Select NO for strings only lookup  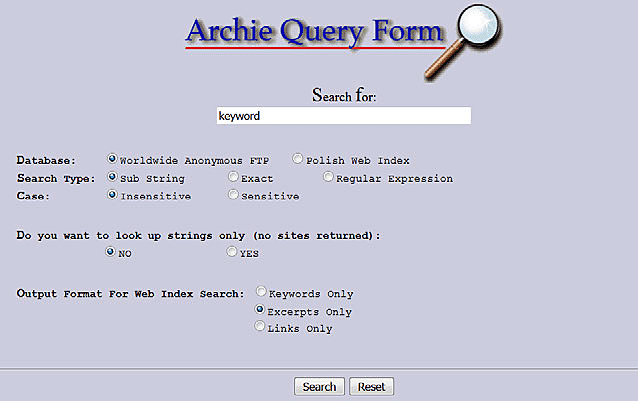click(x=110, y=251)
